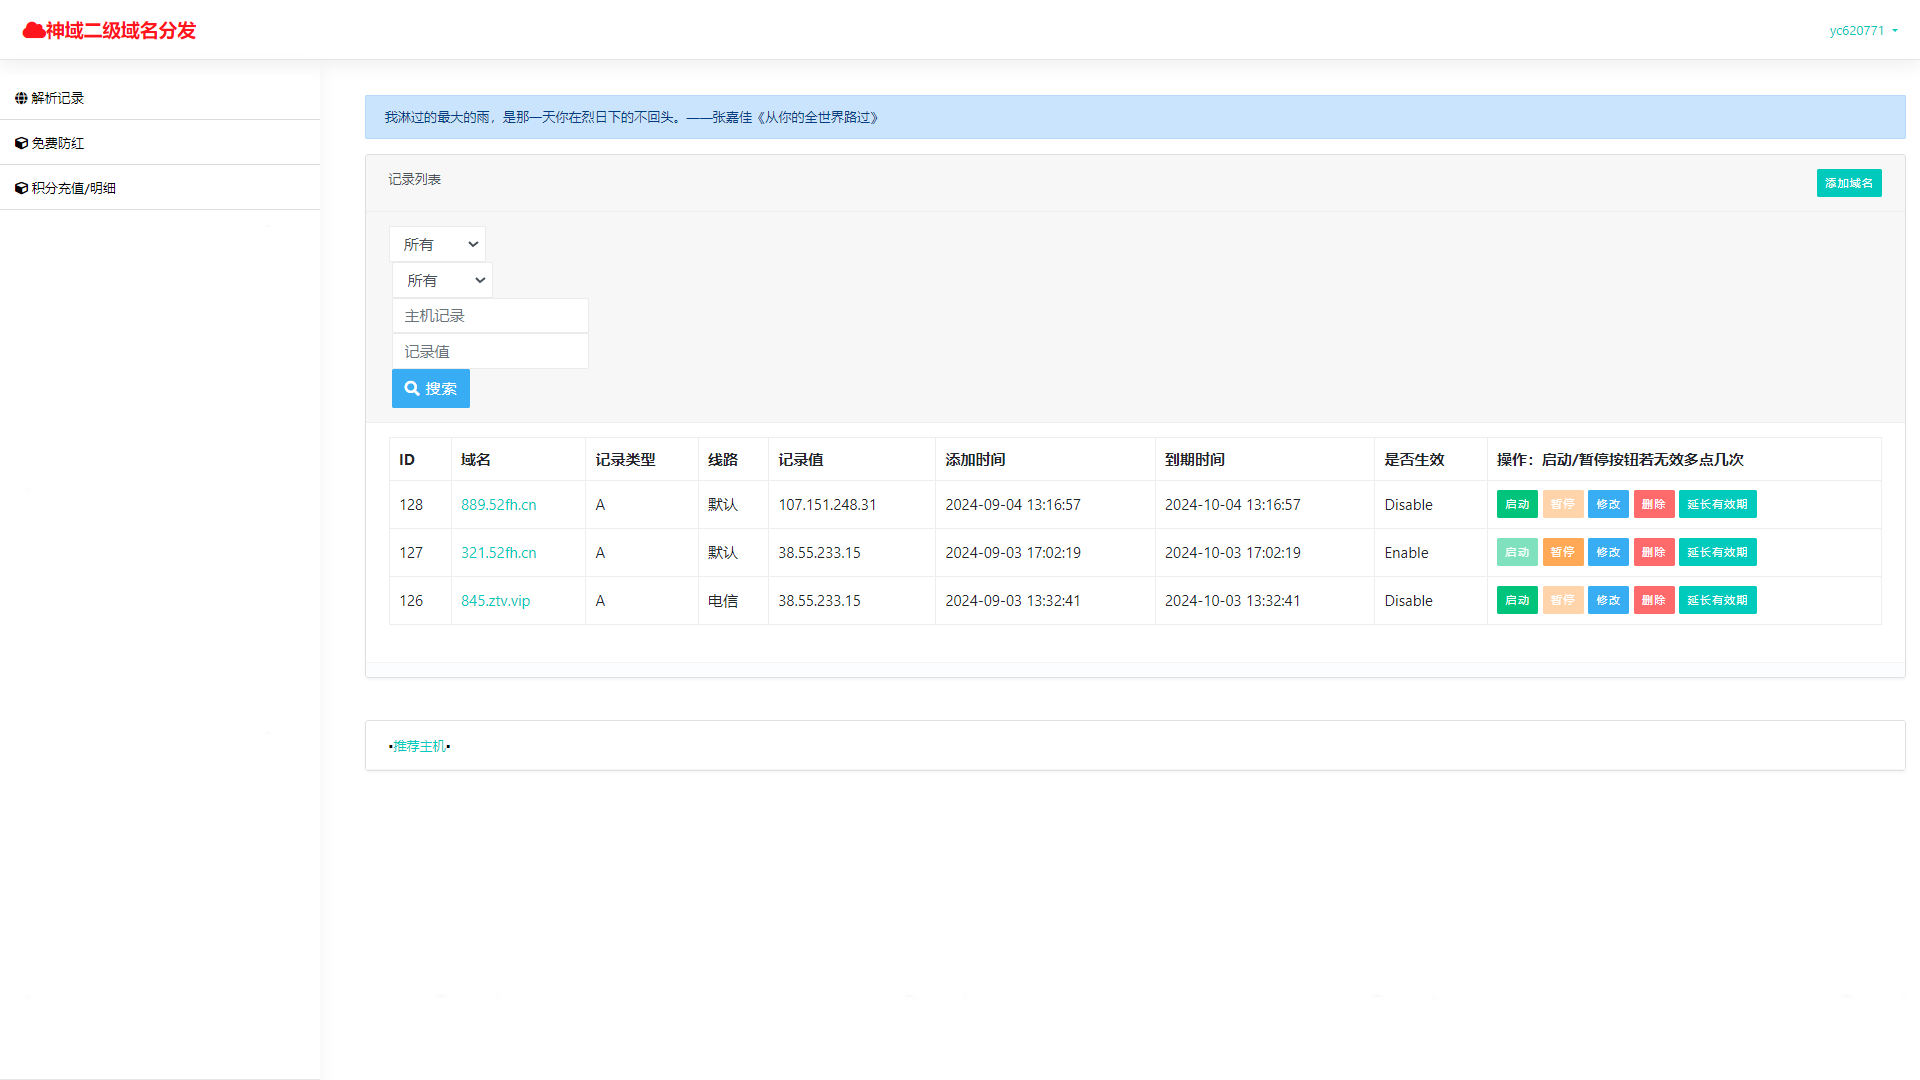The height and width of the screenshot is (1080, 1920).
Task: Open 积分充值/明细 sidebar menu item
Action: click(73, 188)
